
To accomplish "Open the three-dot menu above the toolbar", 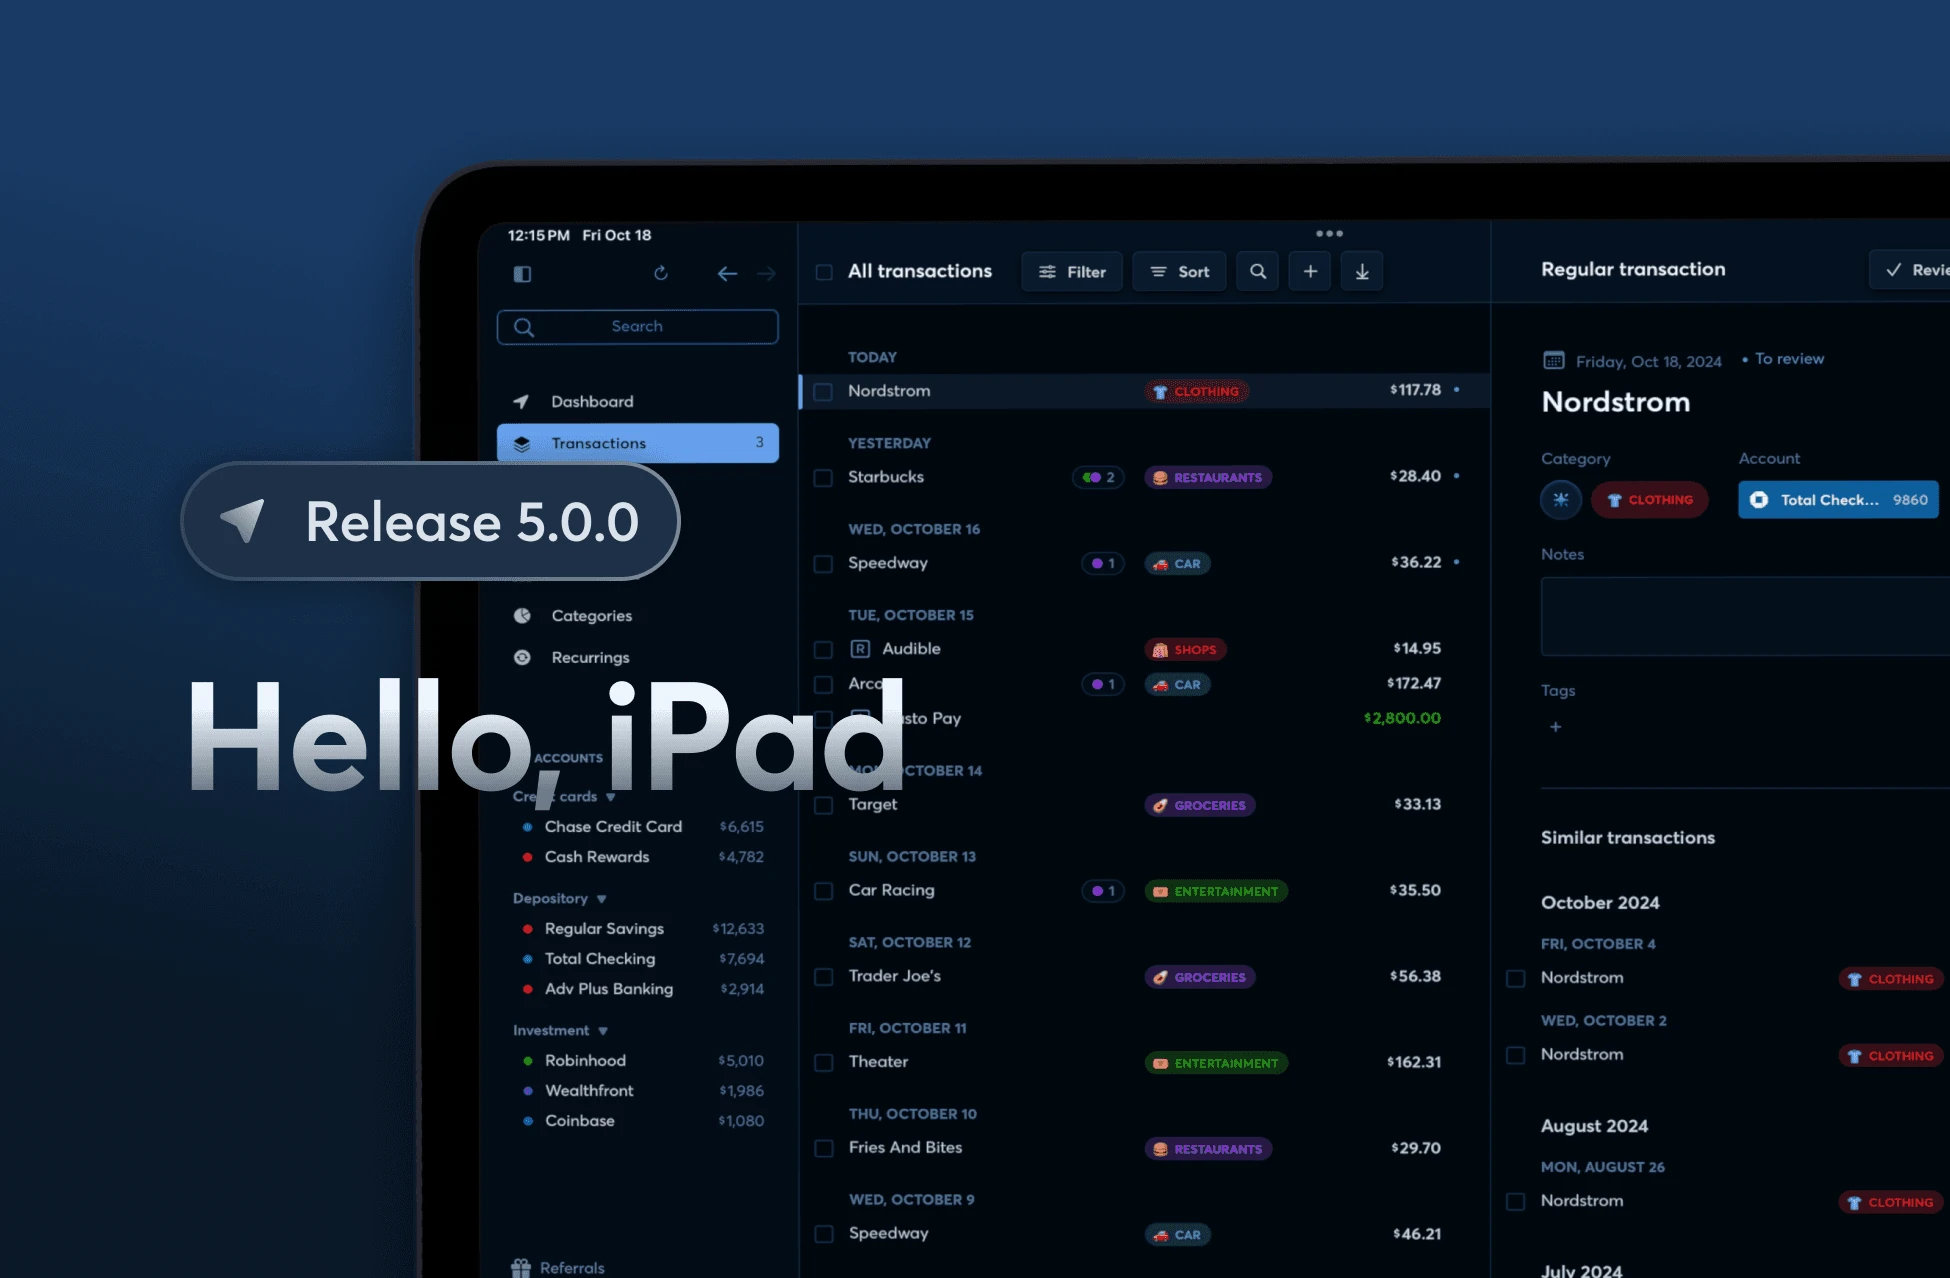I will point(1329,233).
